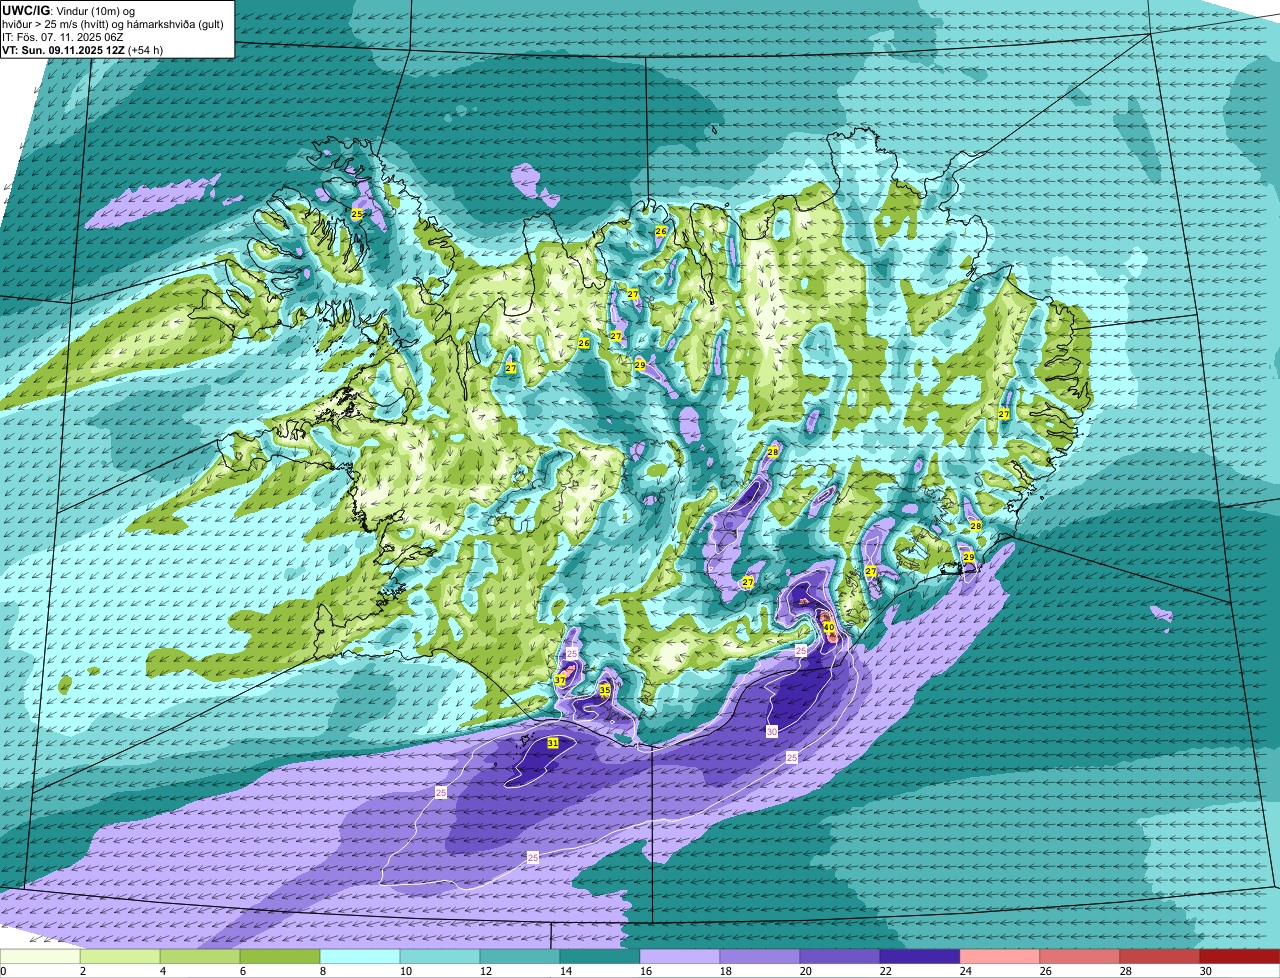The height and width of the screenshot is (978, 1280).
Task: Click the dark red 30+ m/s legend swatch
Action: click(x=1240, y=957)
